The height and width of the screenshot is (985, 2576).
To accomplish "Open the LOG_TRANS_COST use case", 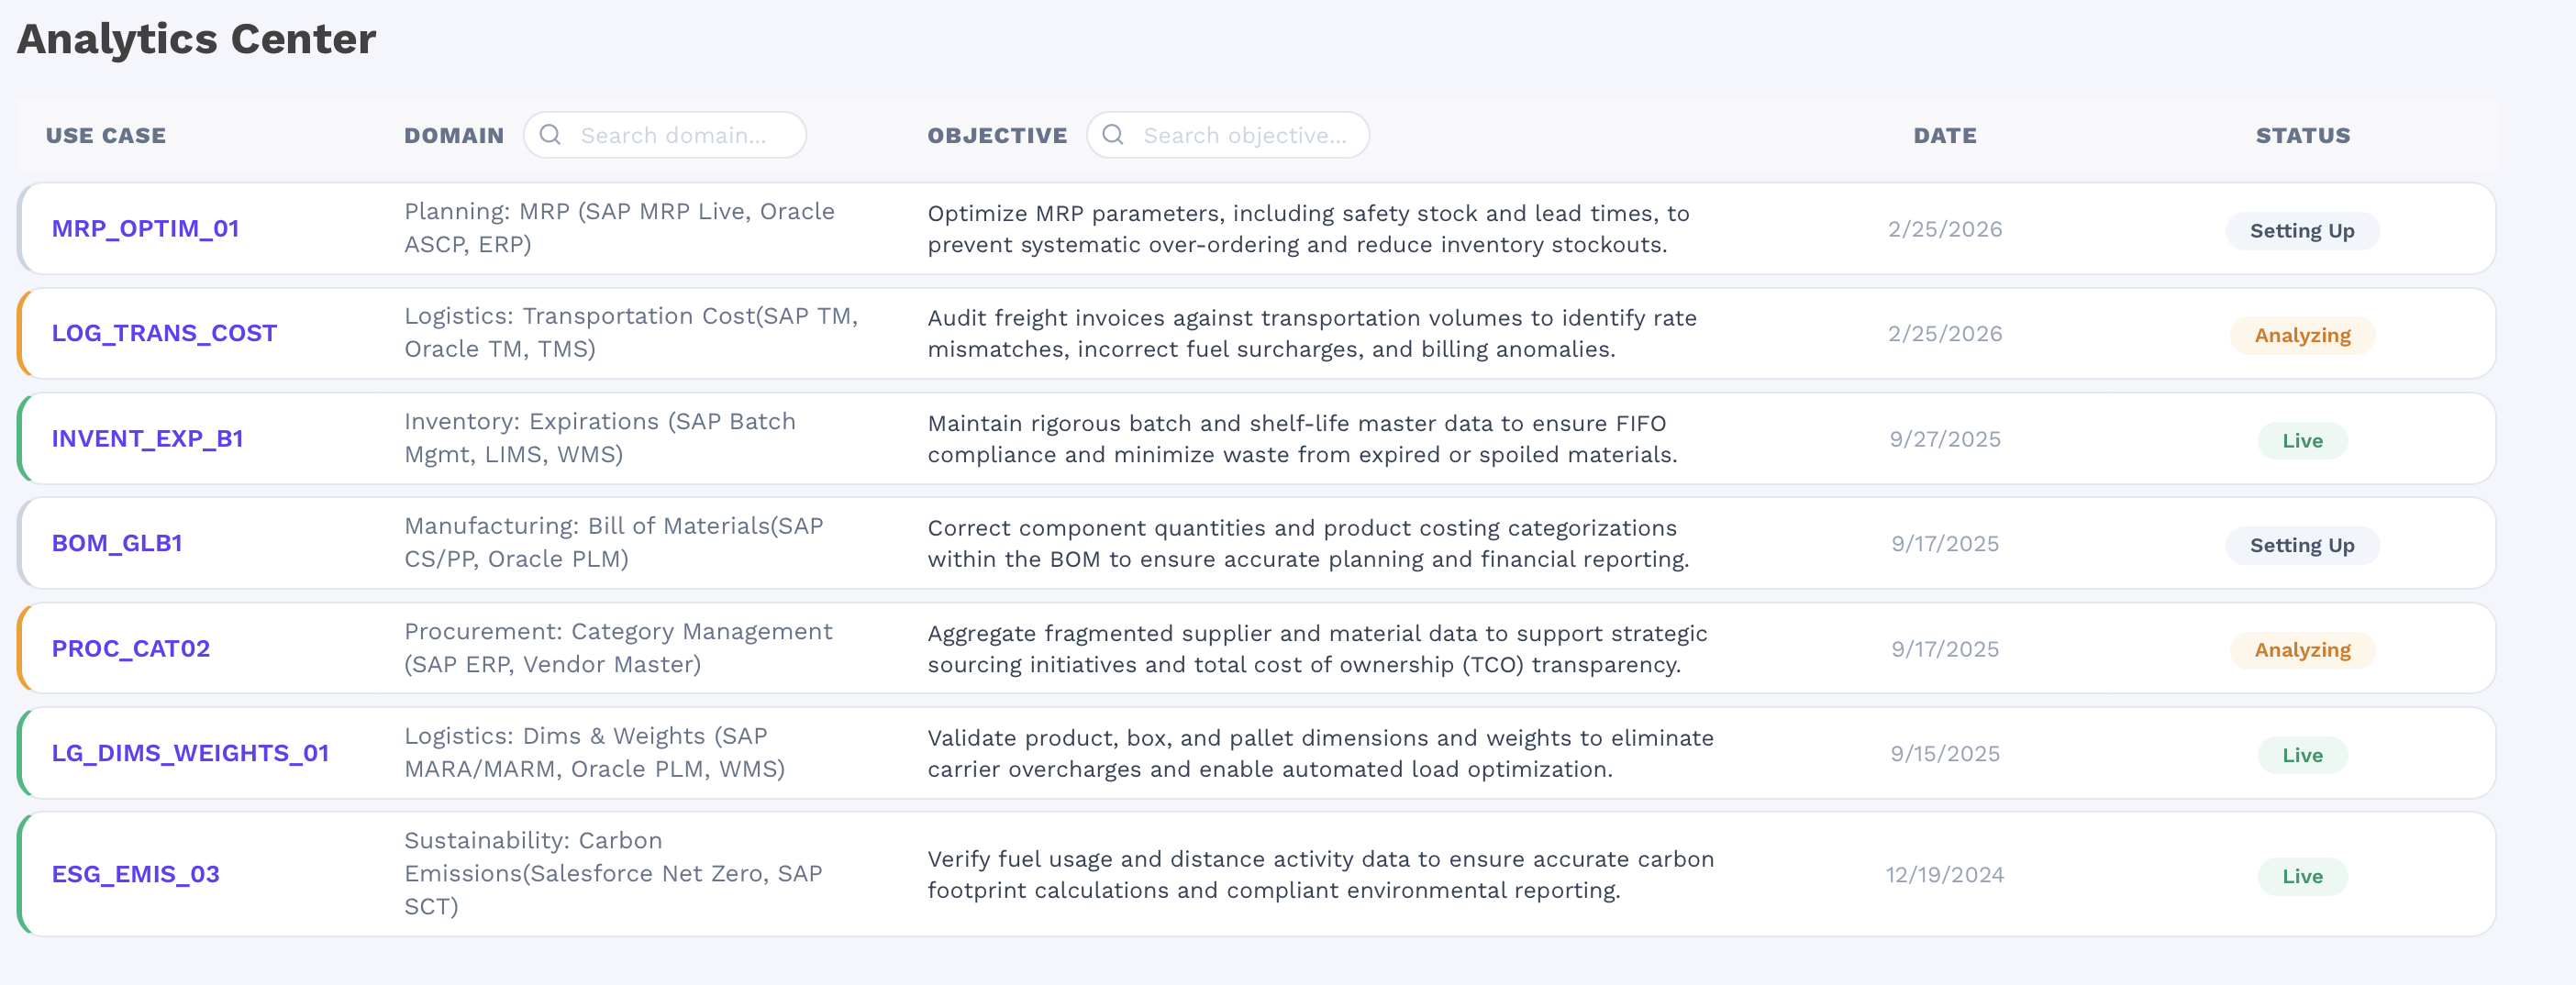I will [x=164, y=333].
